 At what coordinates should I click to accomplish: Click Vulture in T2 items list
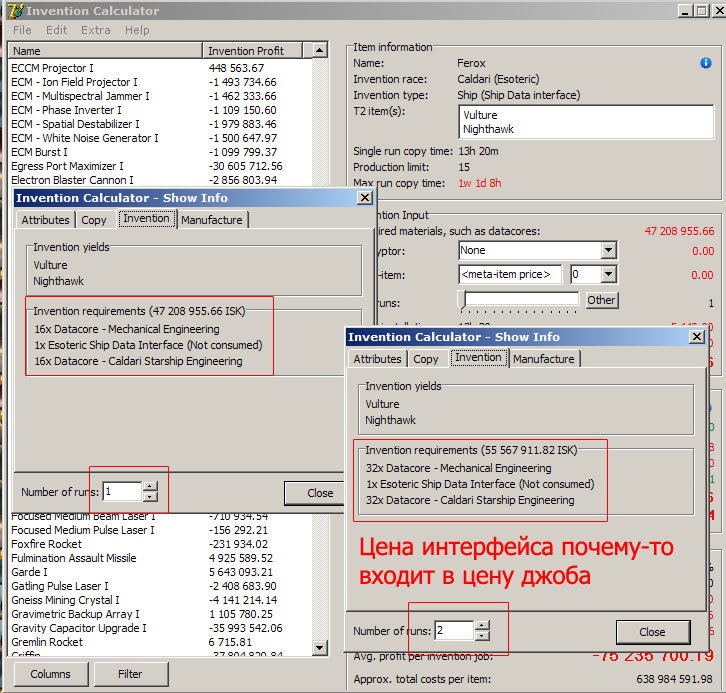point(480,115)
